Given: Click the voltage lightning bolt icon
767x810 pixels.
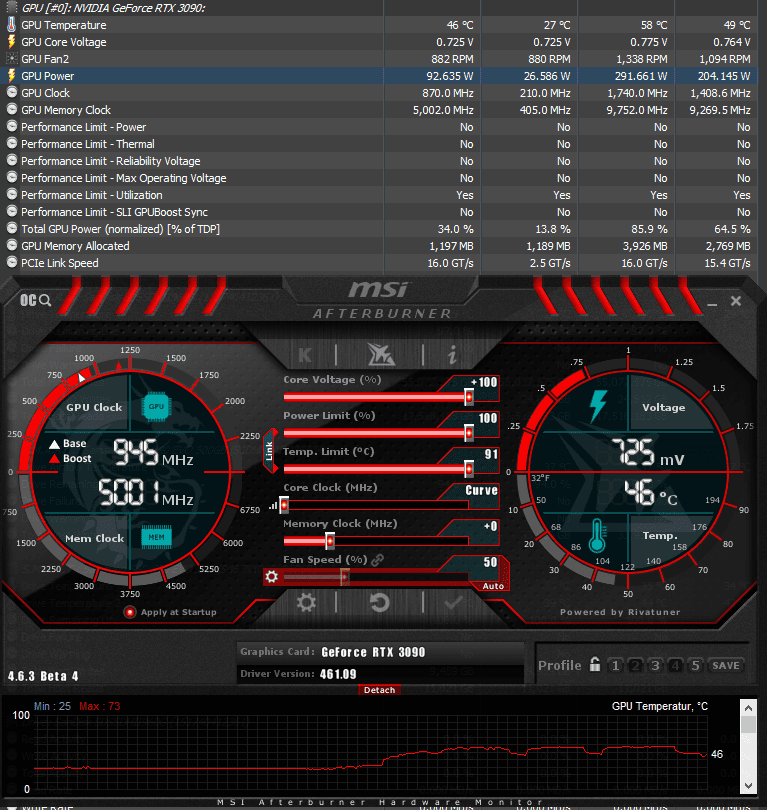Looking at the screenshot, I should coord(598,406).
